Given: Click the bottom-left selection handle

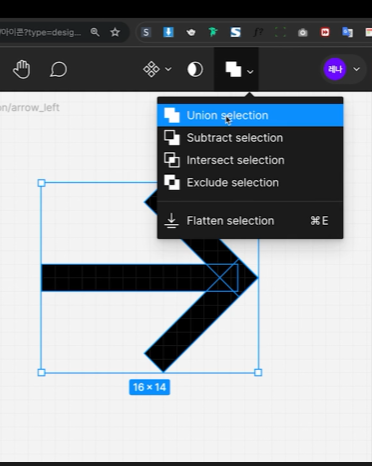Looking at the screenshot, I should 41,372.
